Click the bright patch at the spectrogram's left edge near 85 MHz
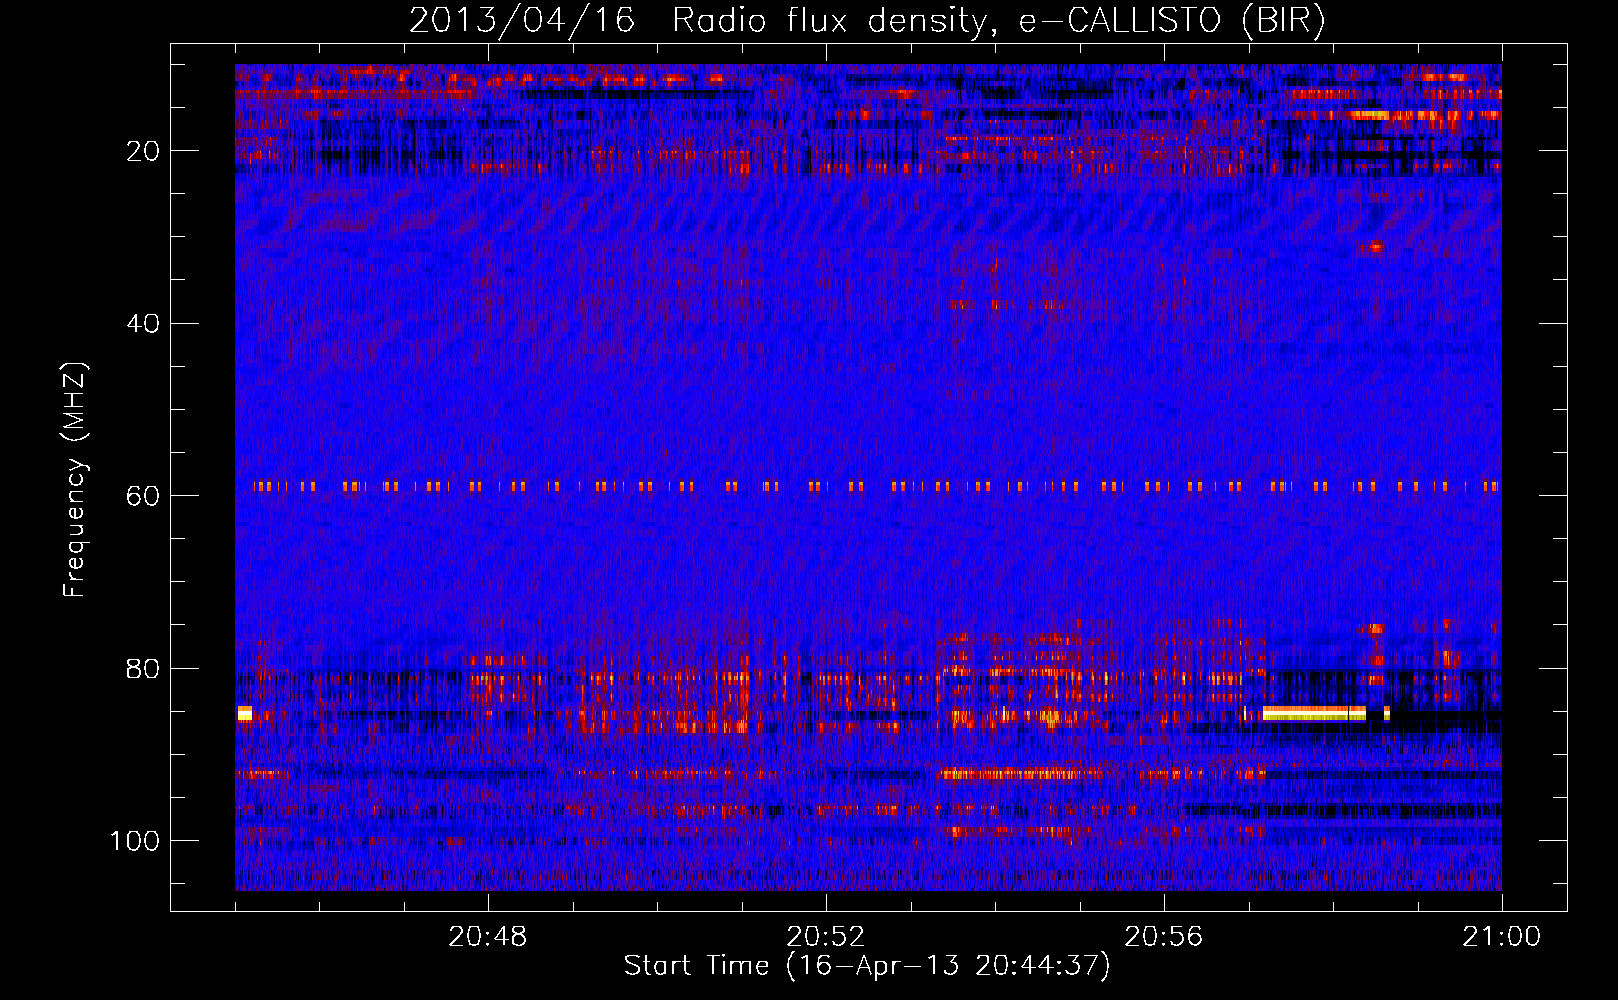 244,713
